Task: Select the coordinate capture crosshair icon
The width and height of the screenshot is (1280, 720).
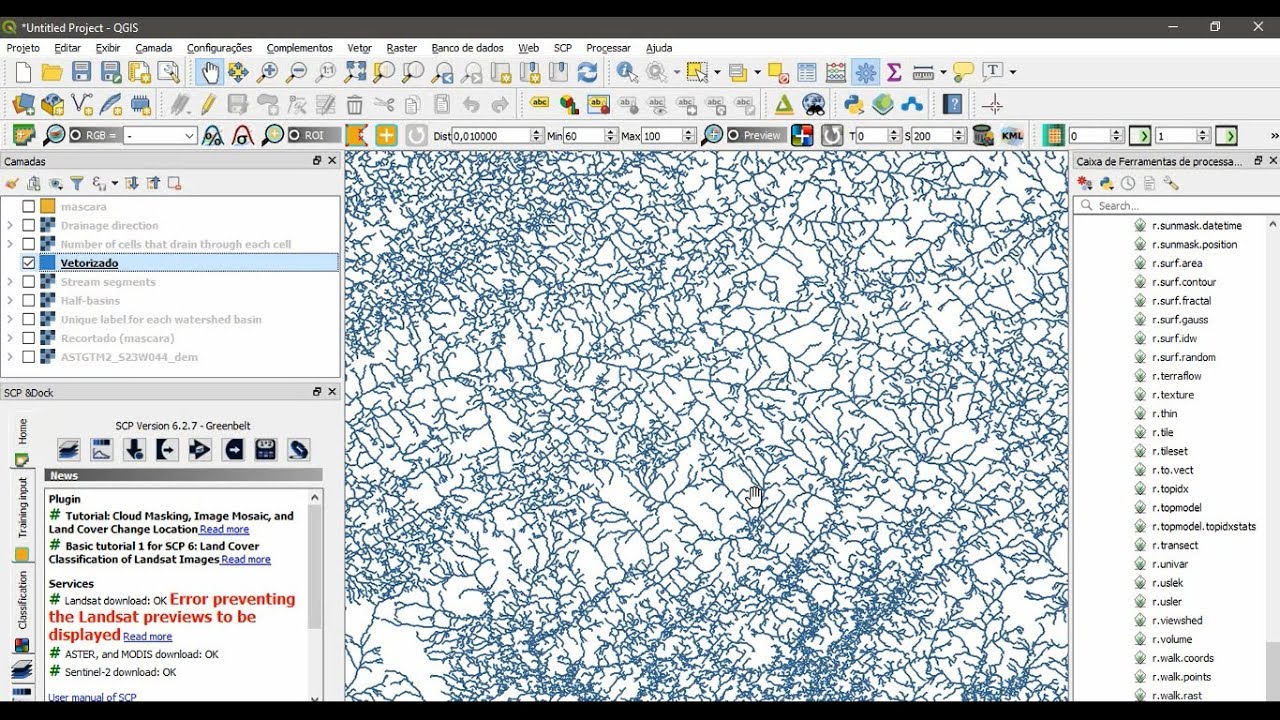Action: click(x=992, y=104)
